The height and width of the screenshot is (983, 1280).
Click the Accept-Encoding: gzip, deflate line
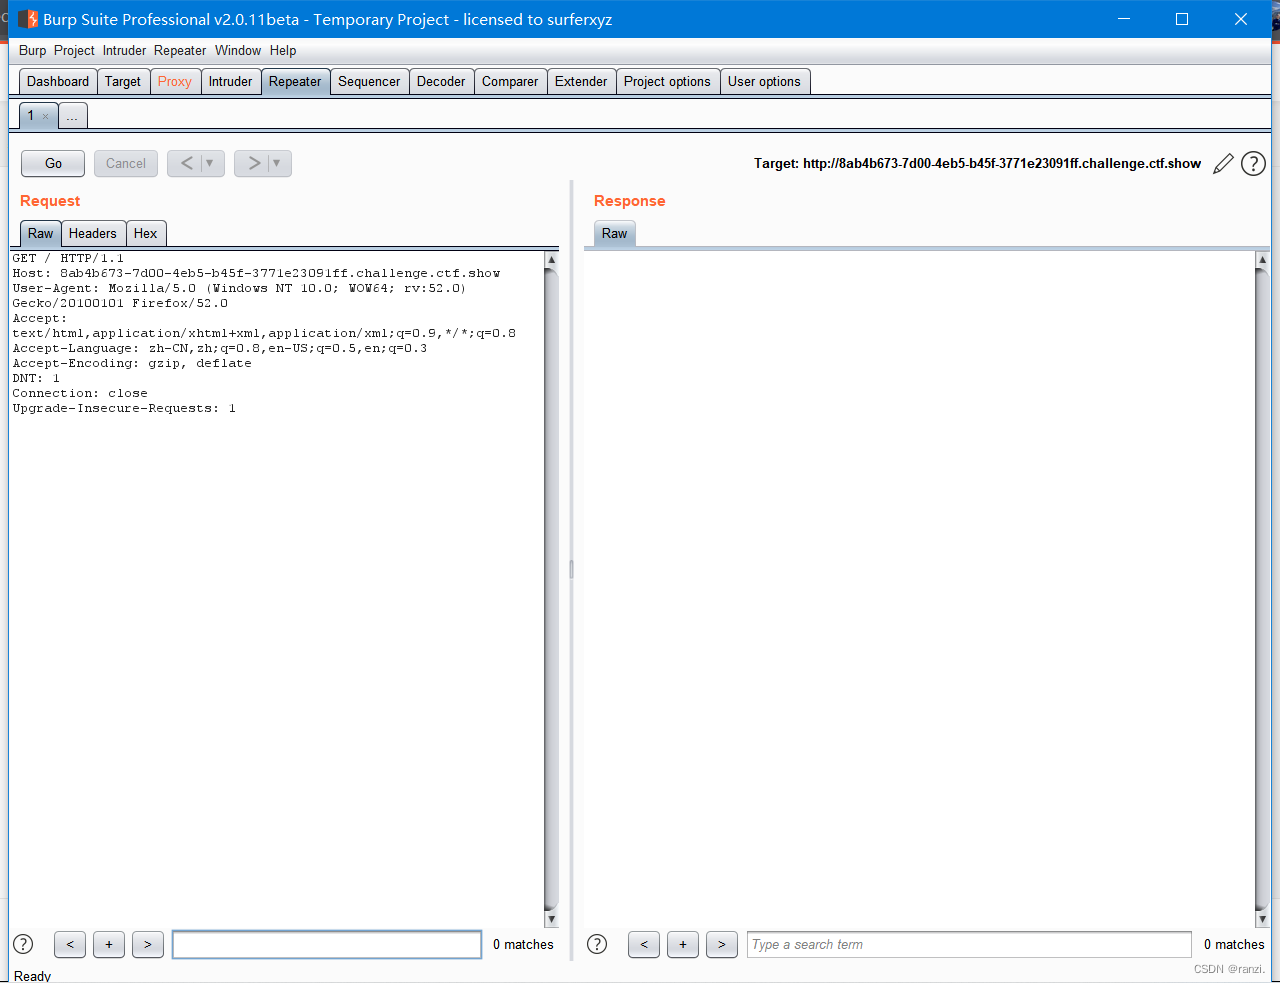(132, 363)
